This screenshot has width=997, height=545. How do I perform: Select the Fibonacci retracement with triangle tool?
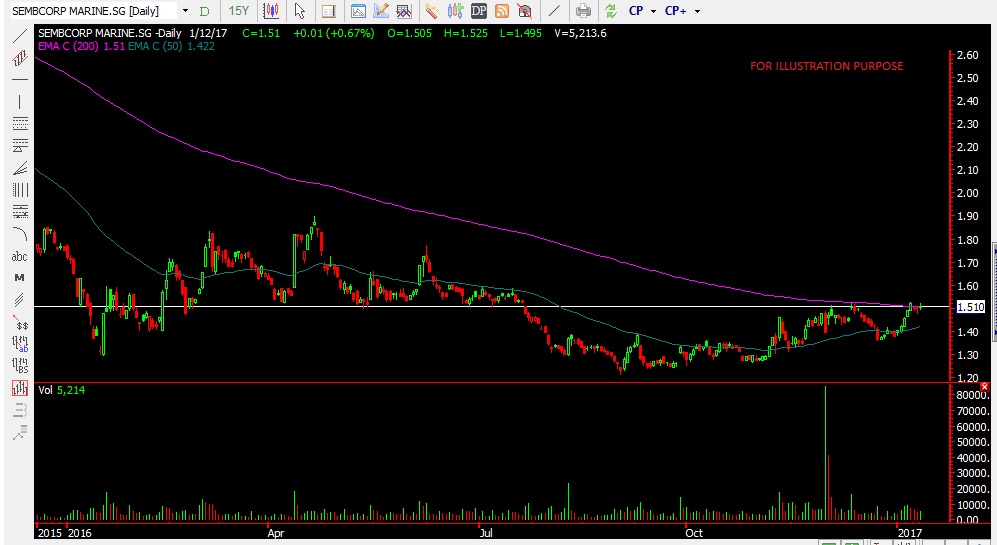click(x=20, y=146)
